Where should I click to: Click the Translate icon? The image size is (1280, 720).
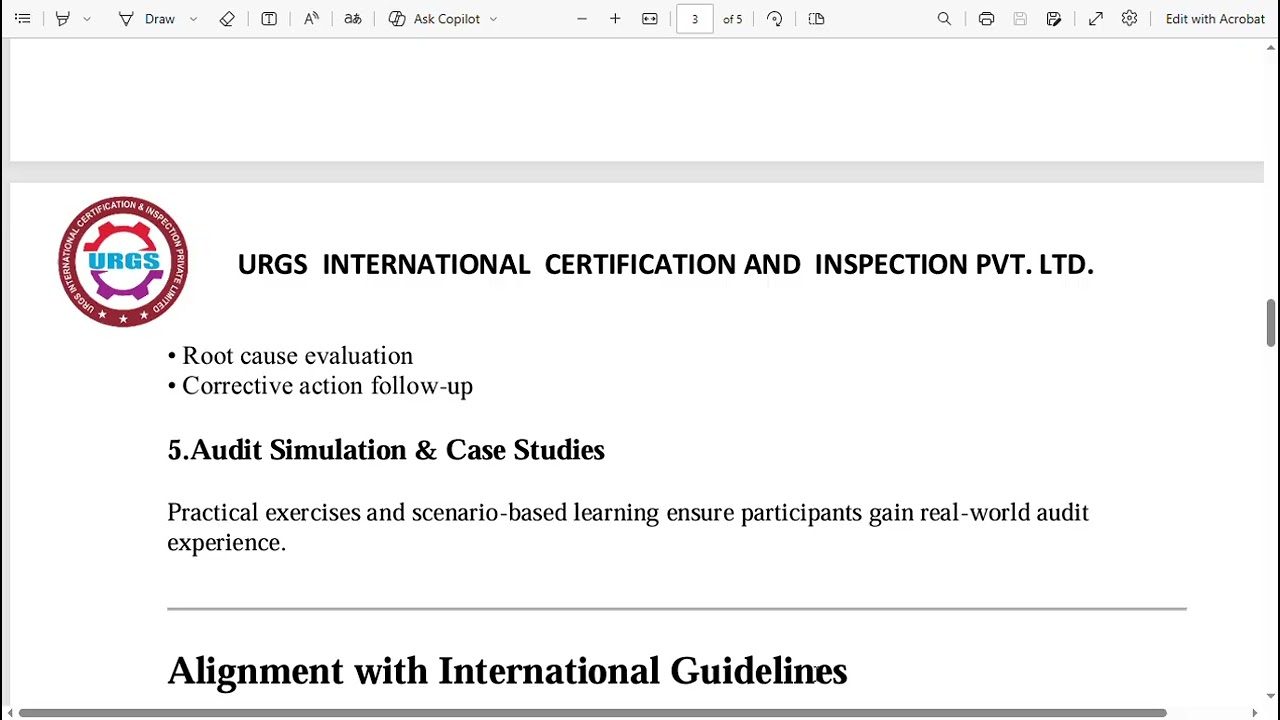(353, 19)
